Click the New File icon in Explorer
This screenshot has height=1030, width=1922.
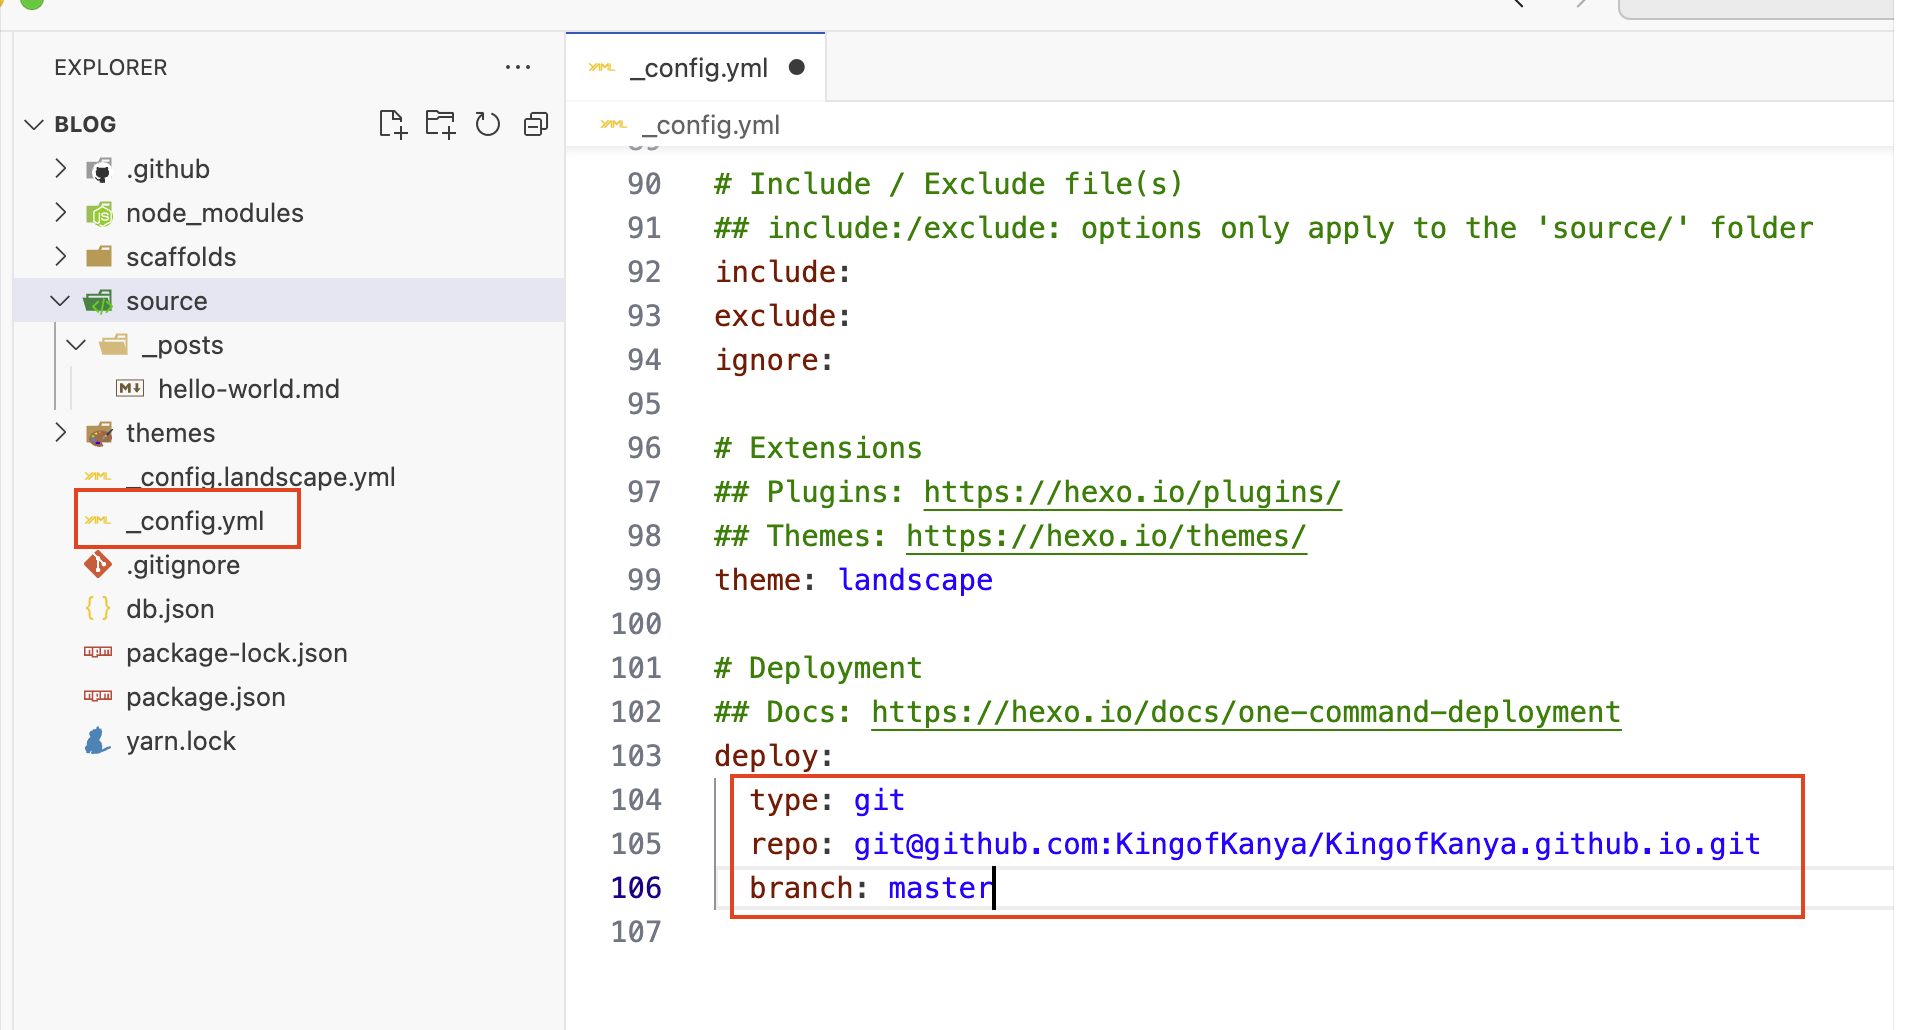[393, 124]
